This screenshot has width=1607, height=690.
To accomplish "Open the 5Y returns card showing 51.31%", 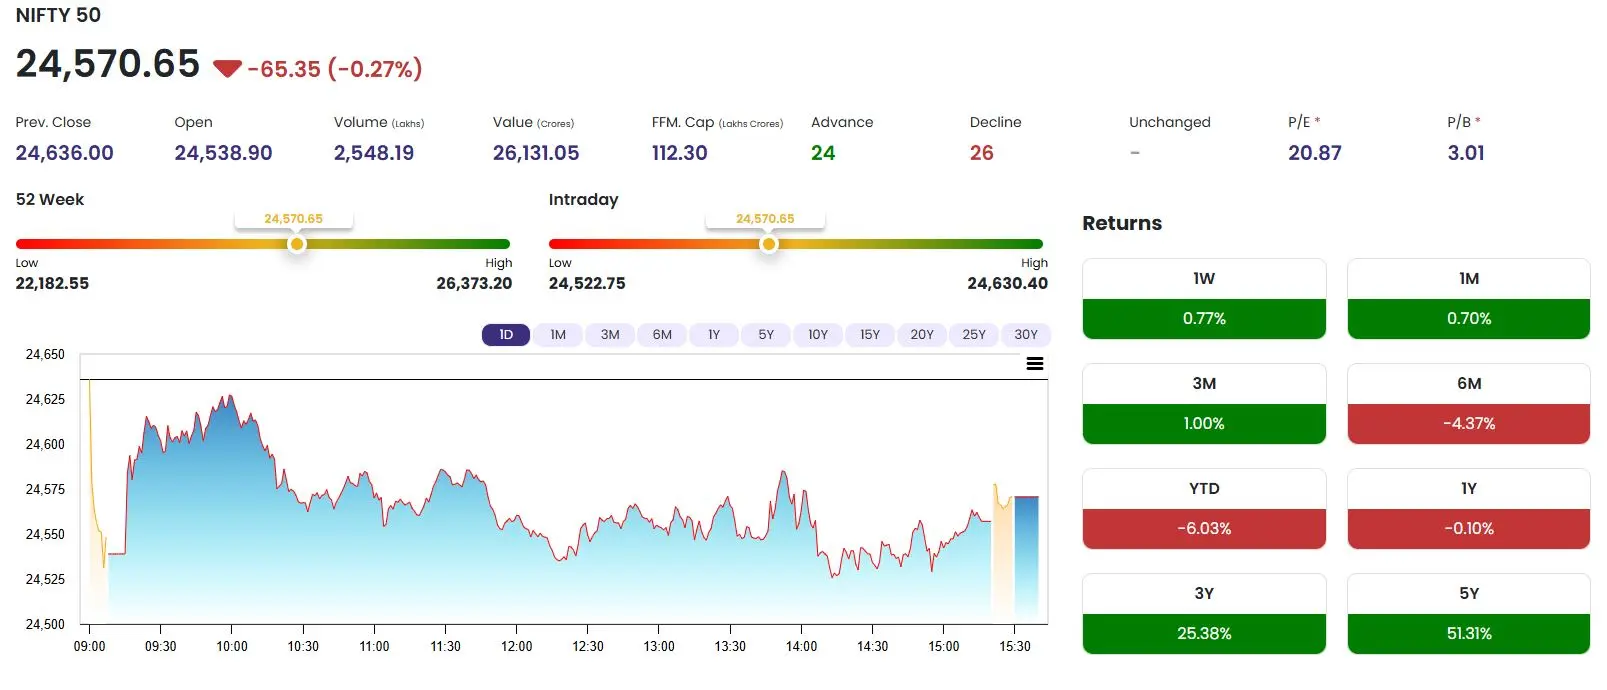I will tap(1469, 614).
